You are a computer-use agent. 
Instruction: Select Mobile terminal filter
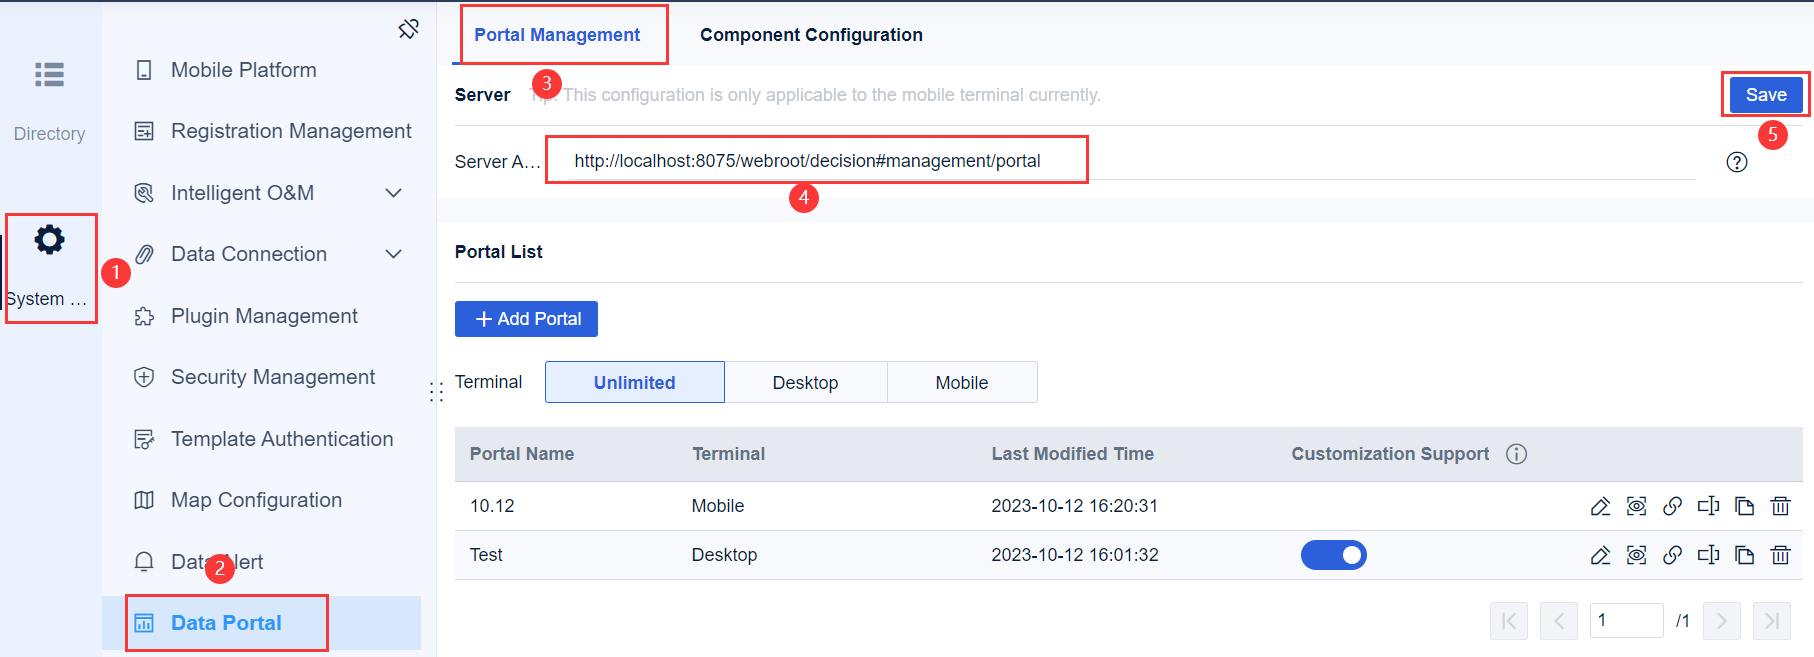click(x=962, y=382)
